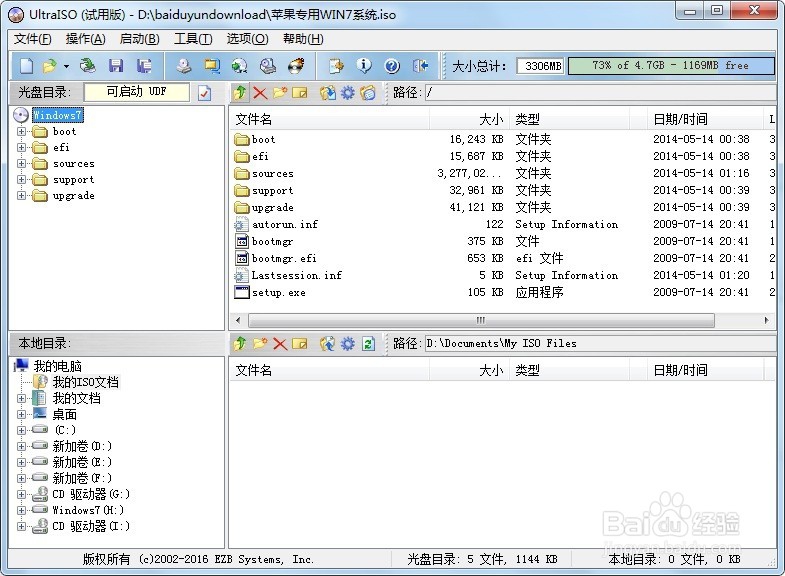Click the extract icon in disc toolbar
785x576 pixels.
click(328, 93)
